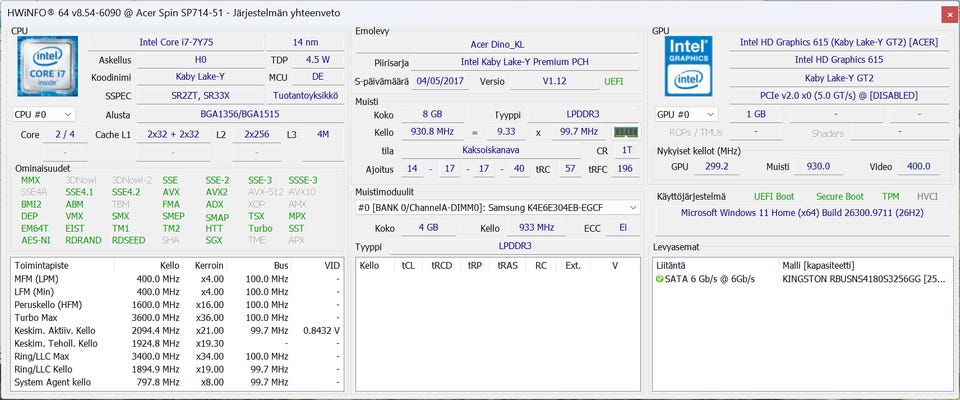960x400 pixels.
Task: Select the Ring/LLC Max row
Action: [177, 357]
